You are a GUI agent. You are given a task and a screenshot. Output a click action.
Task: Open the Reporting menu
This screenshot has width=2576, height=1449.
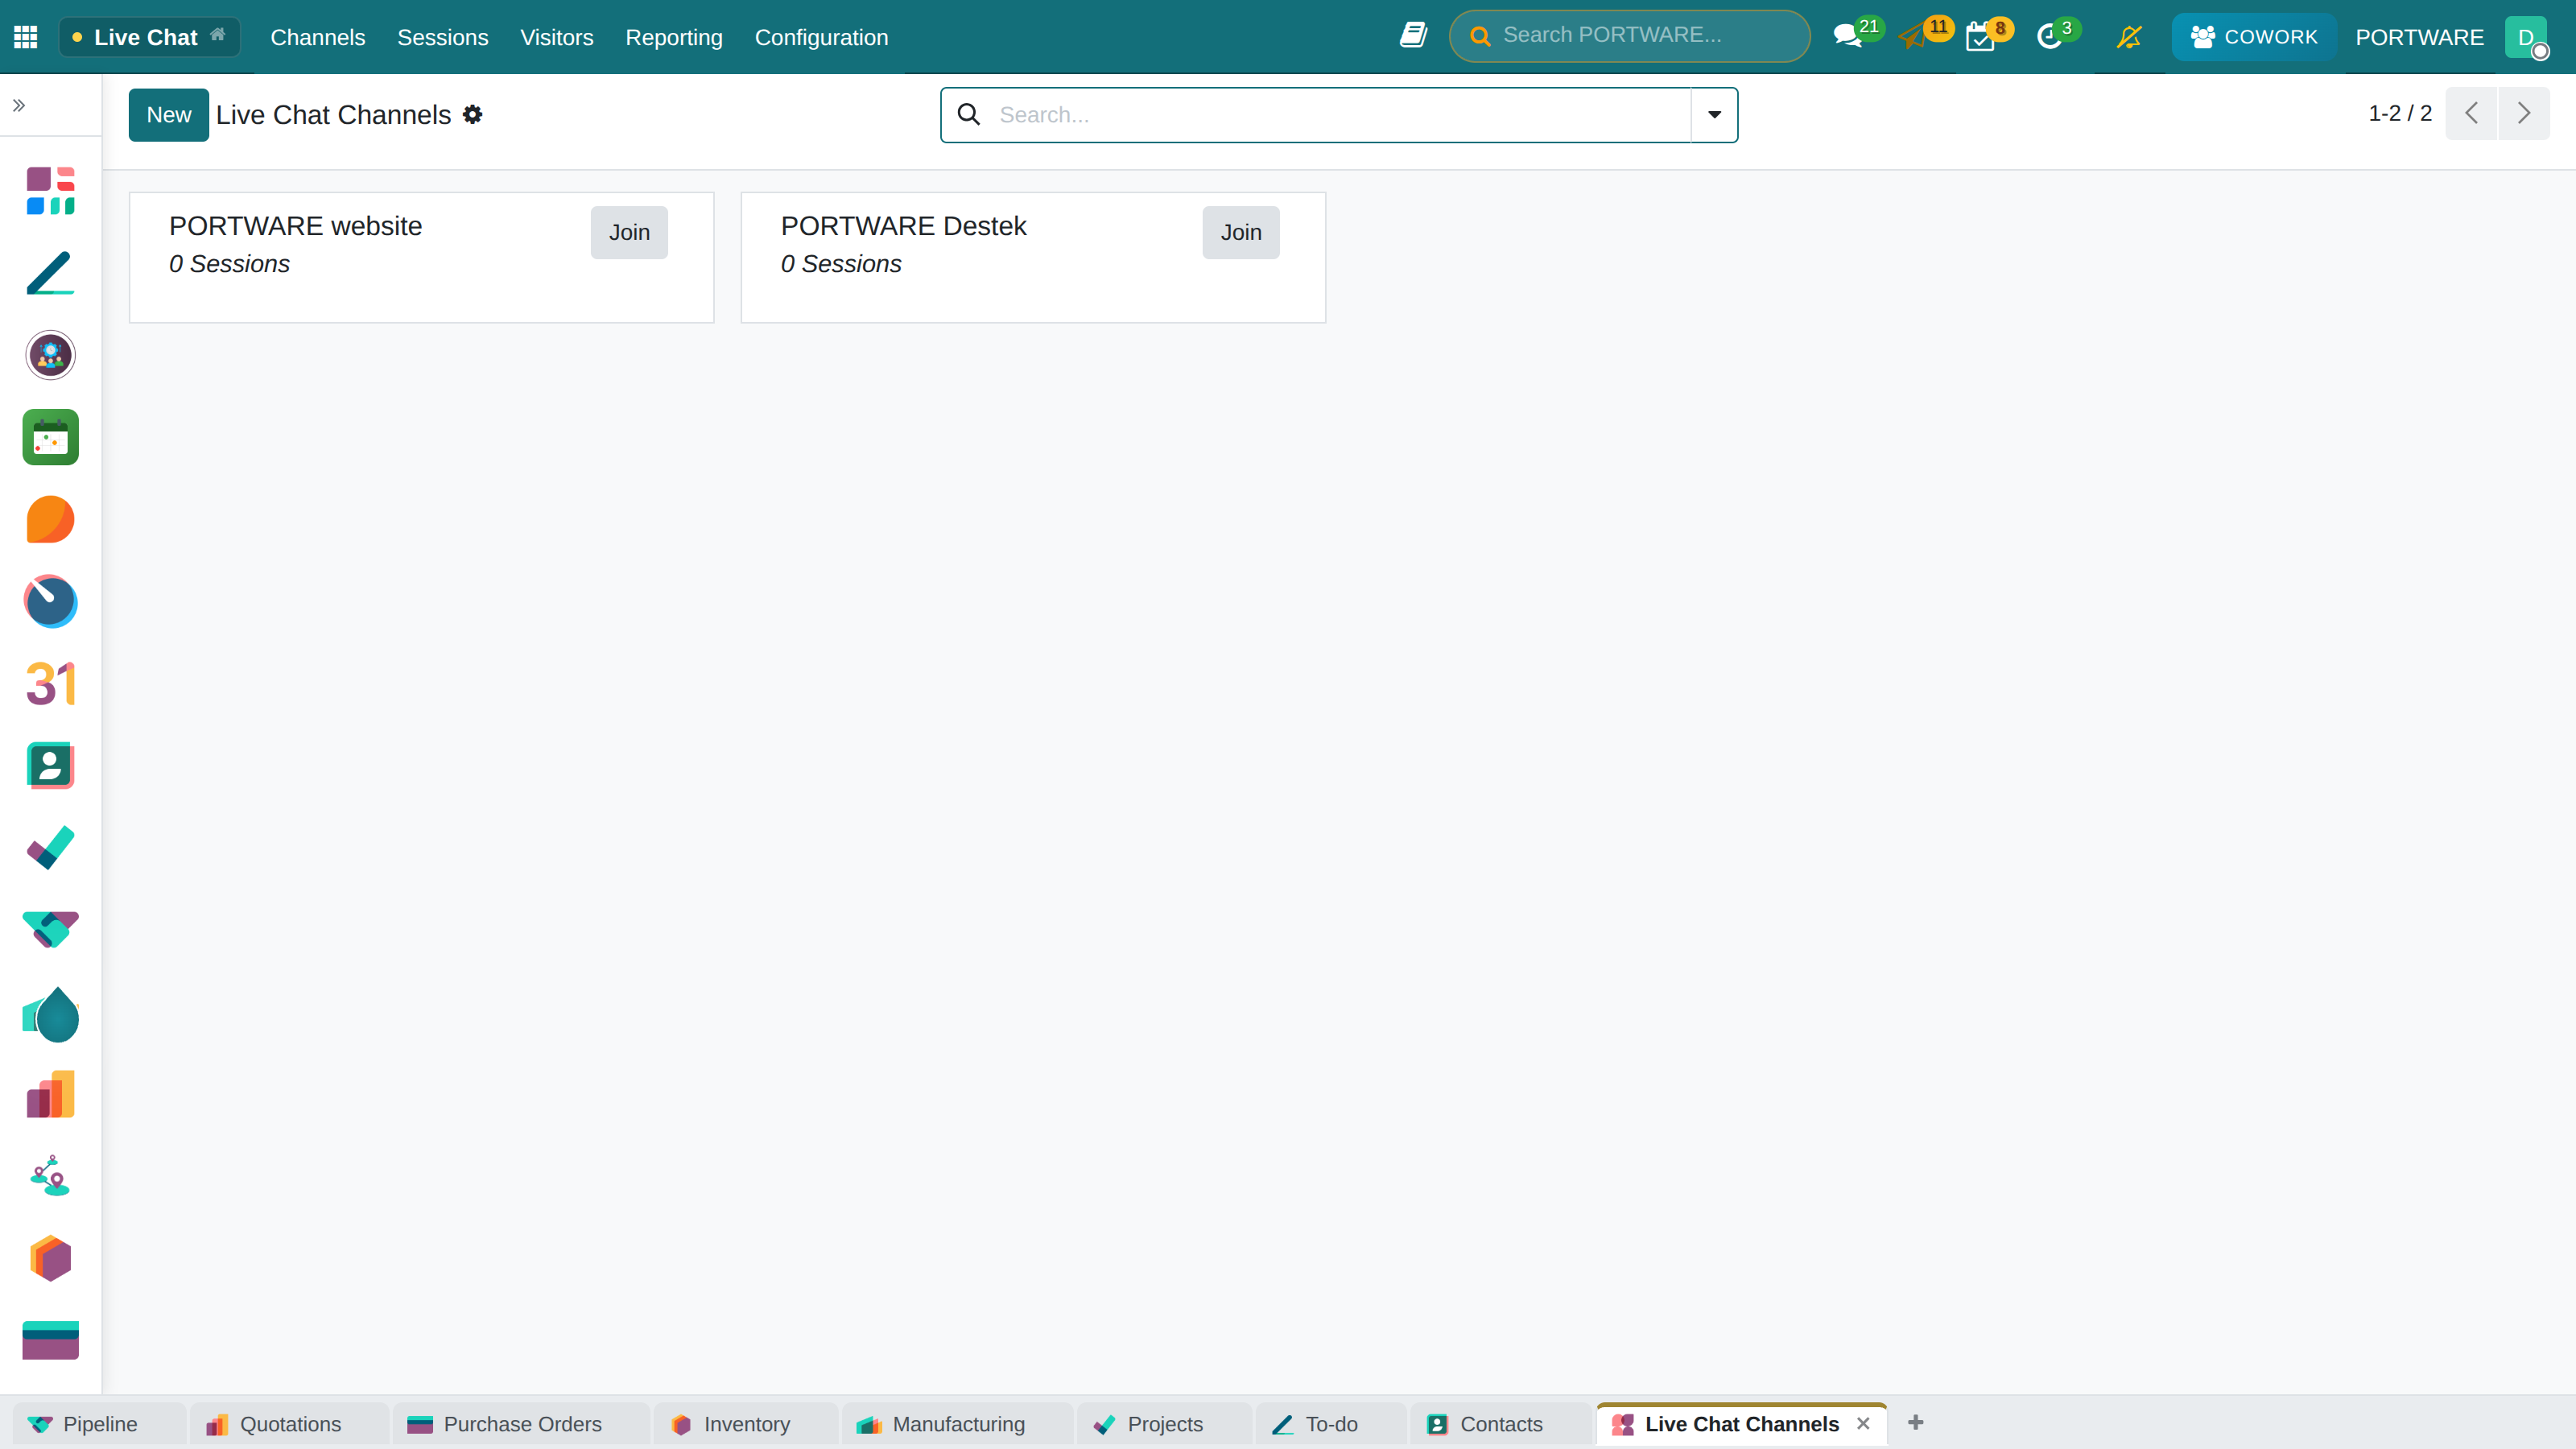674,37
